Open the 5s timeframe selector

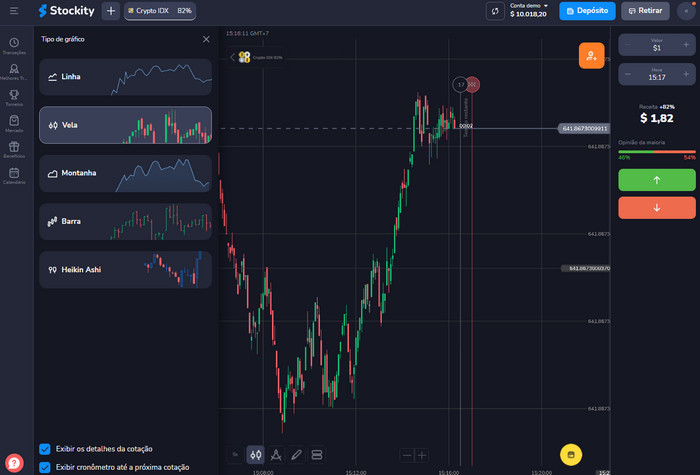[x=235, y=455]
